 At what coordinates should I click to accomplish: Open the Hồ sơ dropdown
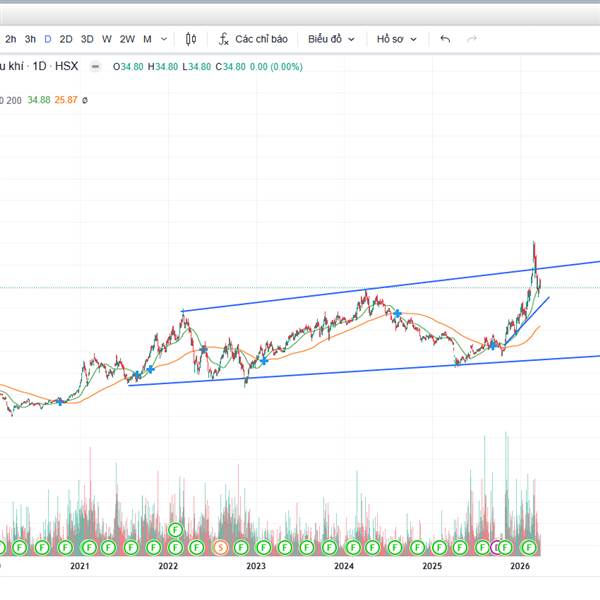(x=396, y=39)
